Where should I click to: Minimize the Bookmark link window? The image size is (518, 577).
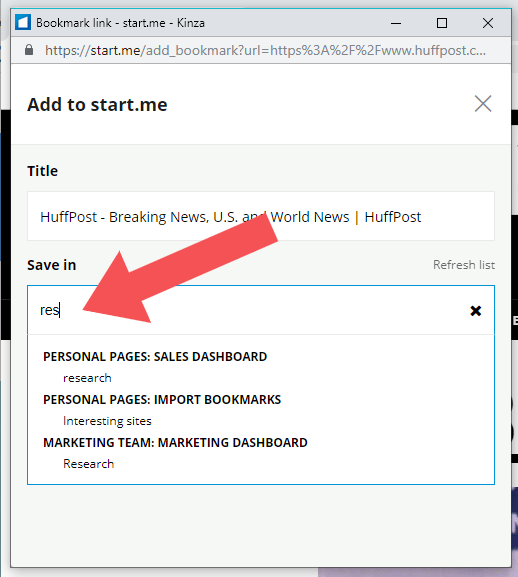pos(396,23)
